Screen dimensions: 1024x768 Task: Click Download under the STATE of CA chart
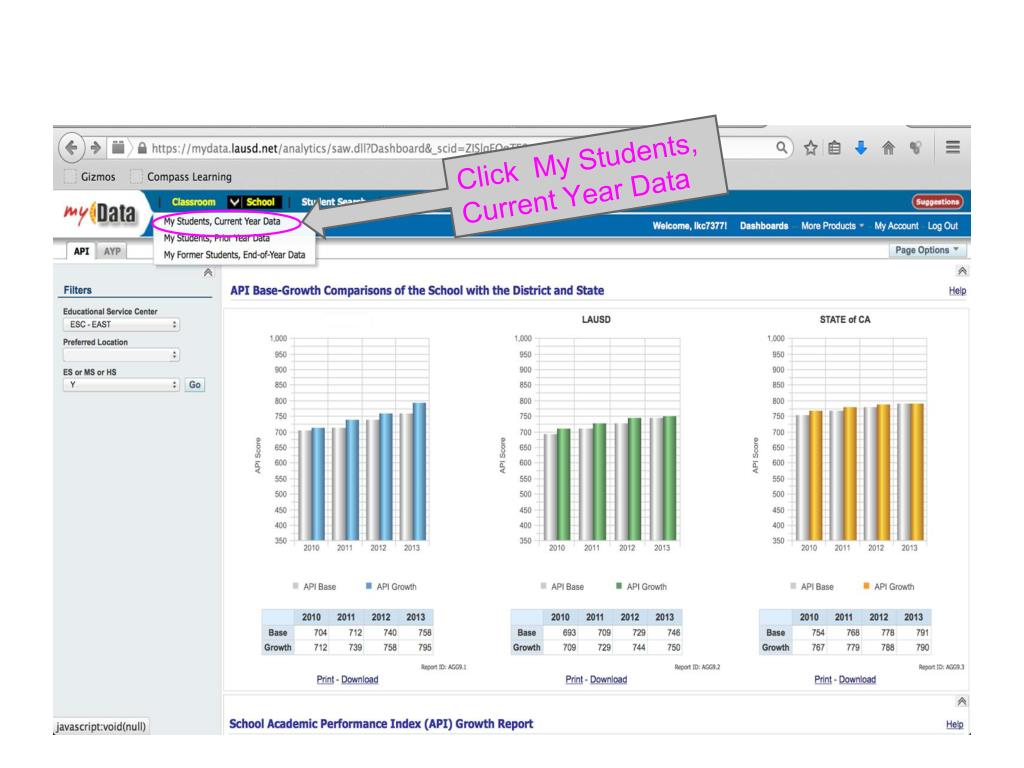(857, 679)
